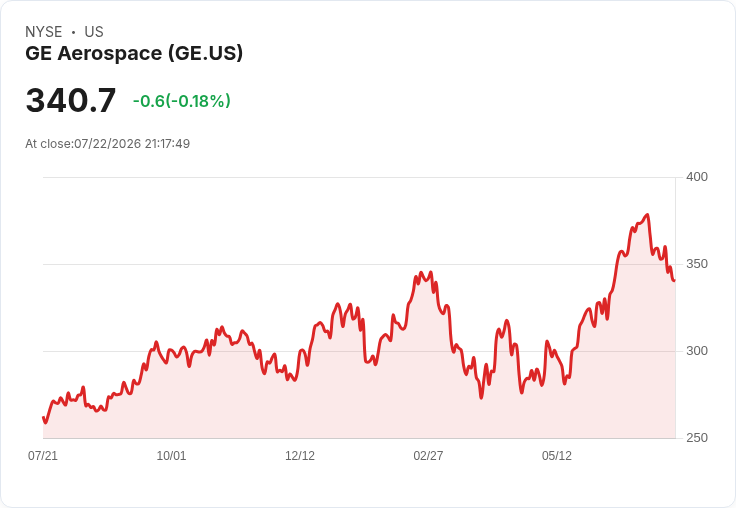
Task: Click the 300 price axis label
Action: coord(697,351)
